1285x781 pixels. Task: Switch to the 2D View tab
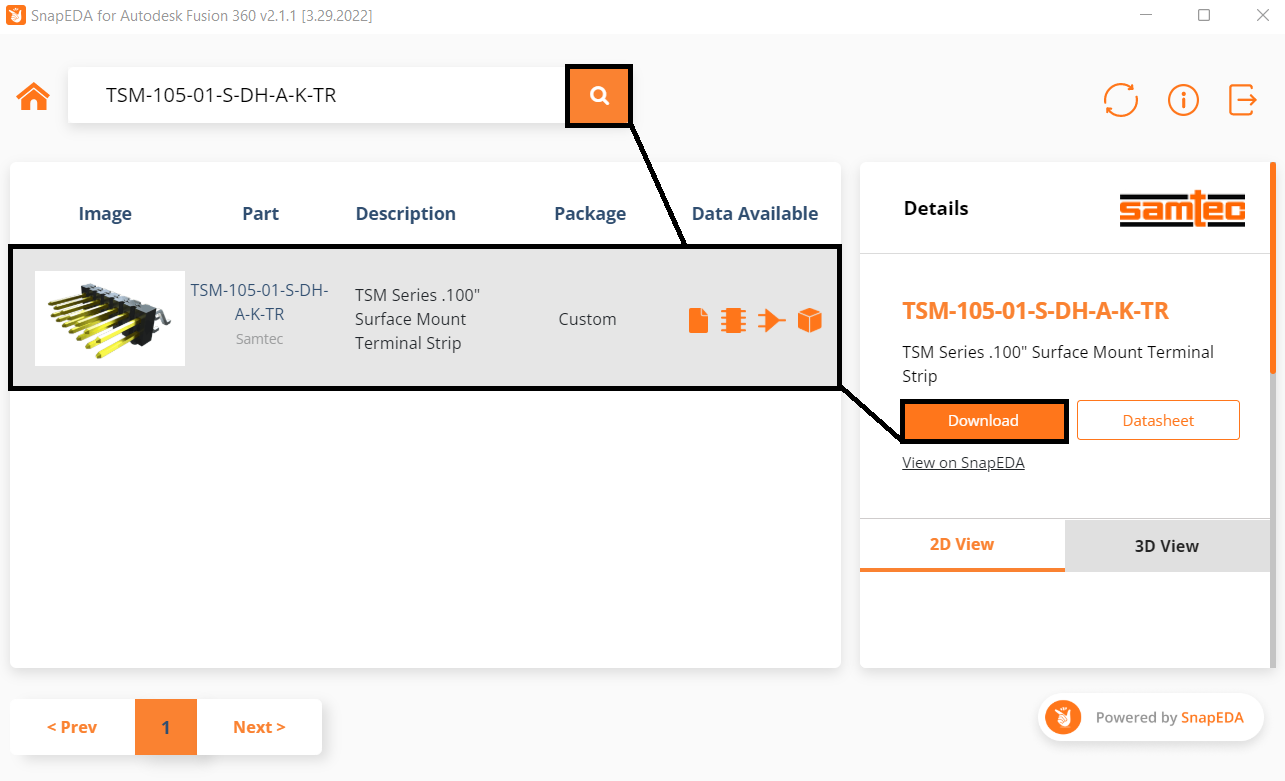(x=962, y=545)
